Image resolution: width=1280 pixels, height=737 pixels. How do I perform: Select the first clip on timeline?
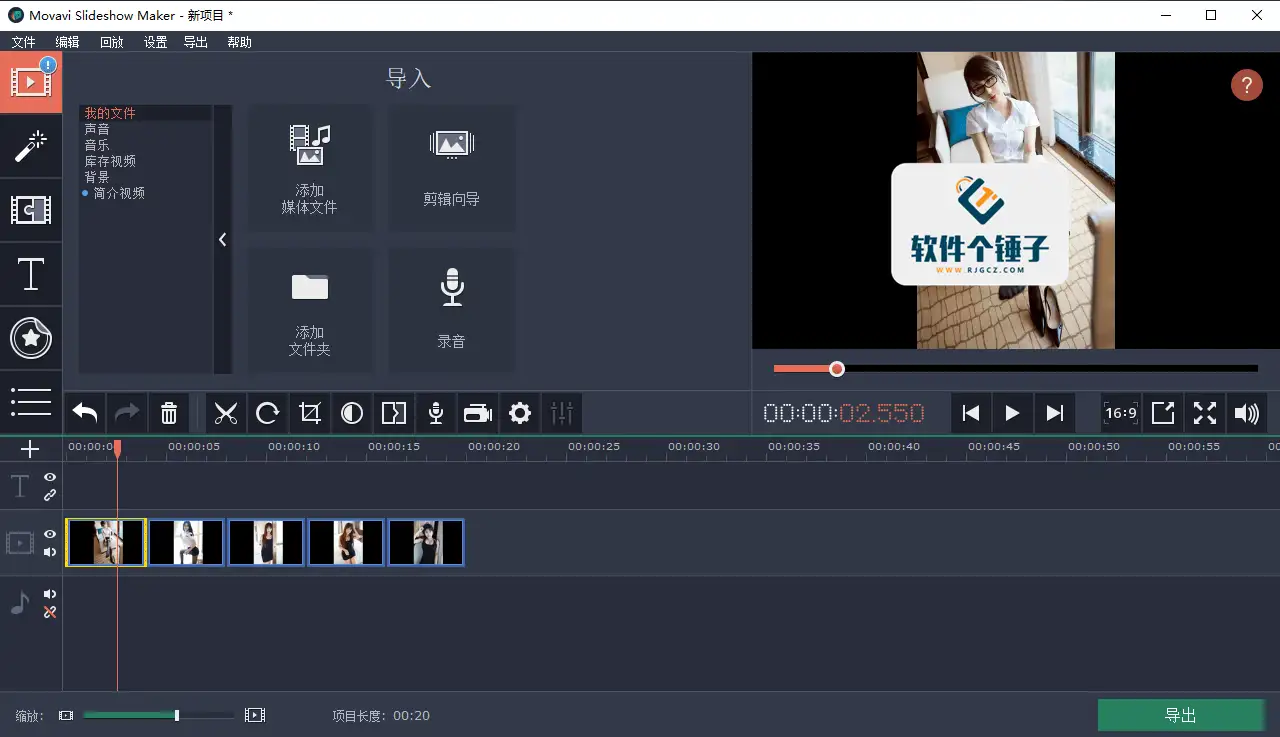coord(106,542)
